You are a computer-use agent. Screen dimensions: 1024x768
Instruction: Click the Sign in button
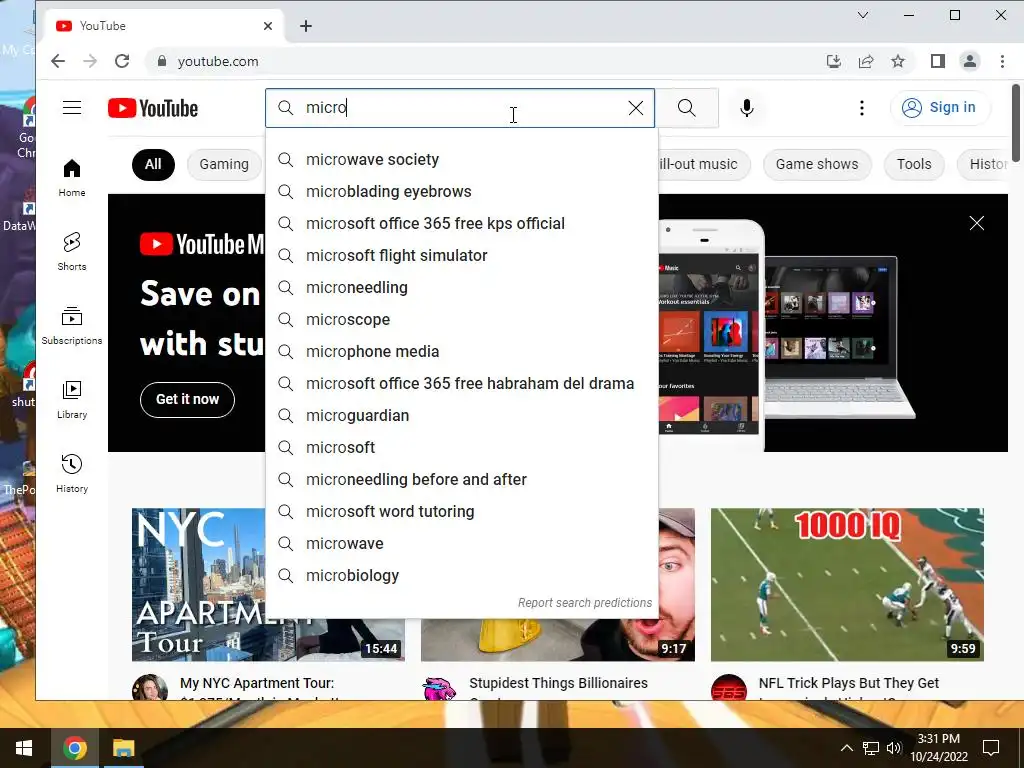coord(939,108)
